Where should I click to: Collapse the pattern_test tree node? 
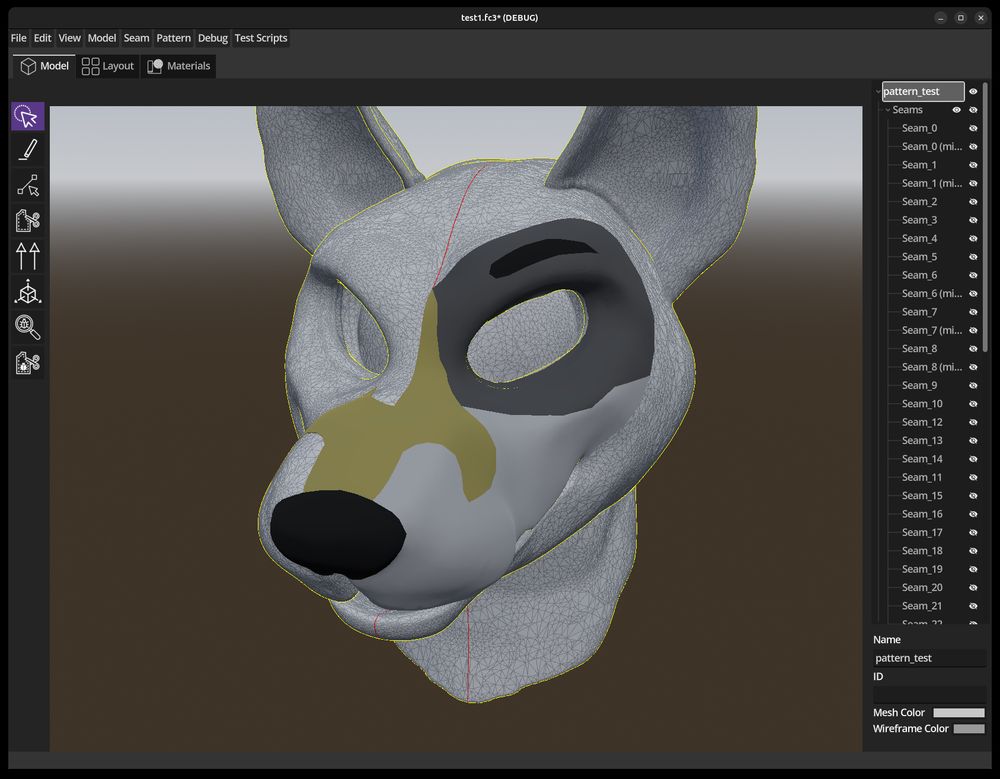pyautogui.click(x=878, y=91)
